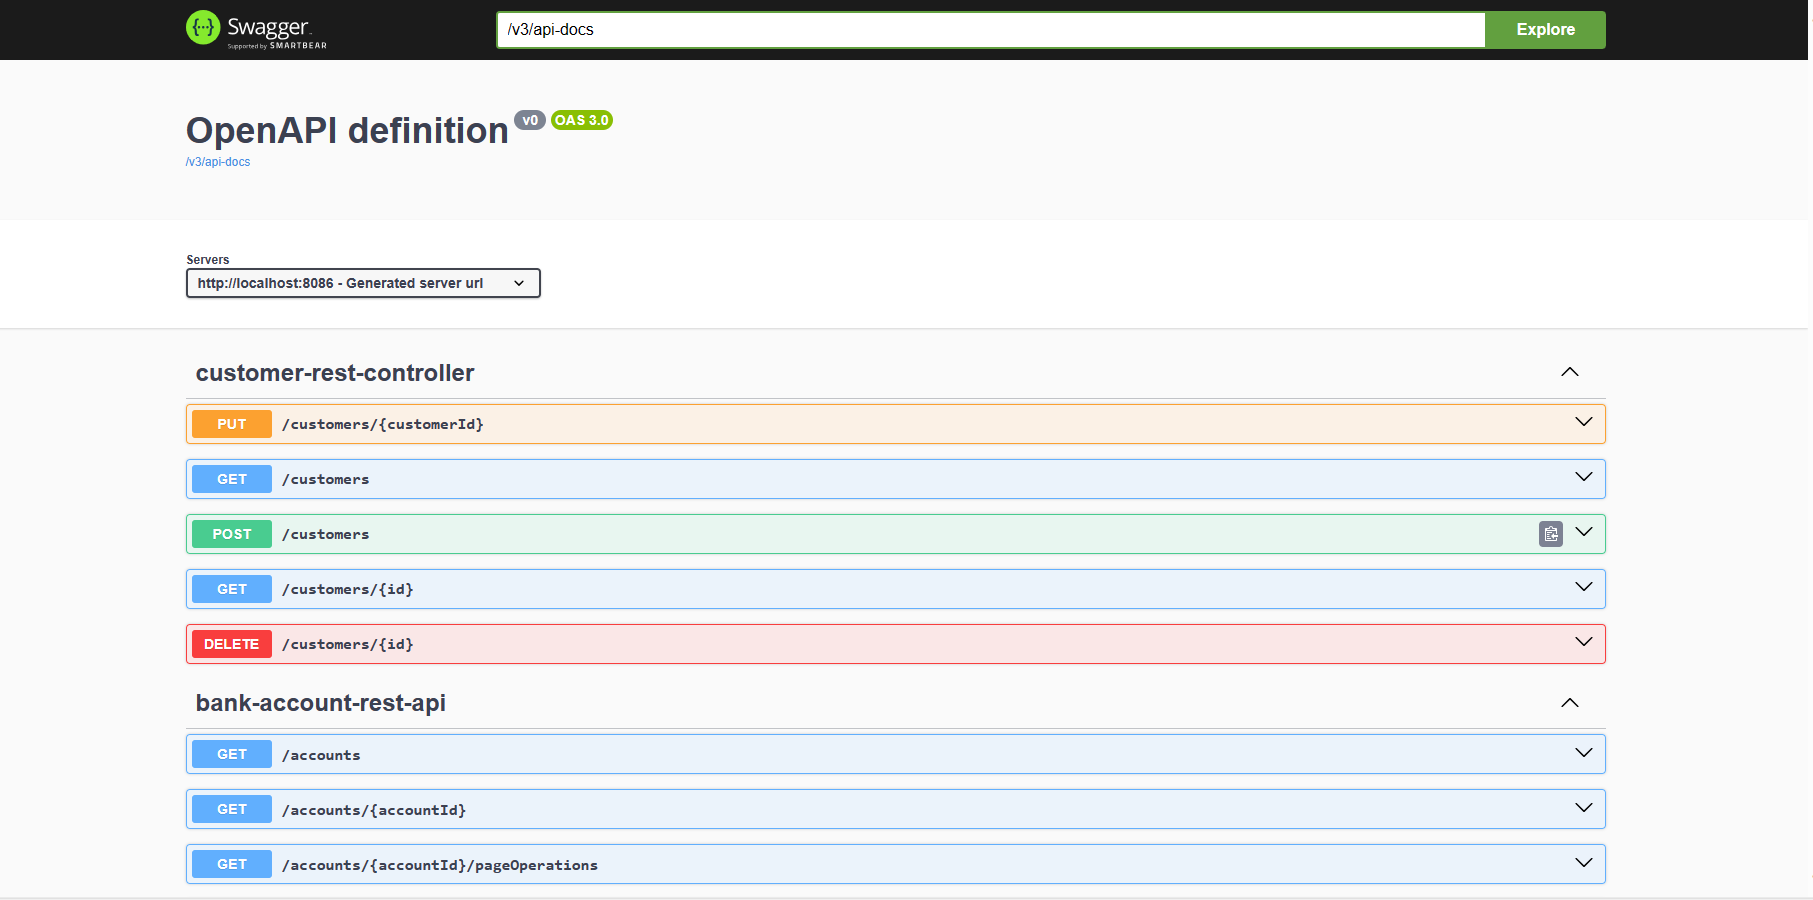The height and width of the screenshot is (900, 1813).
Task: Expand GET /customers/{id} chevron arrow
Action: [1584, 587]
